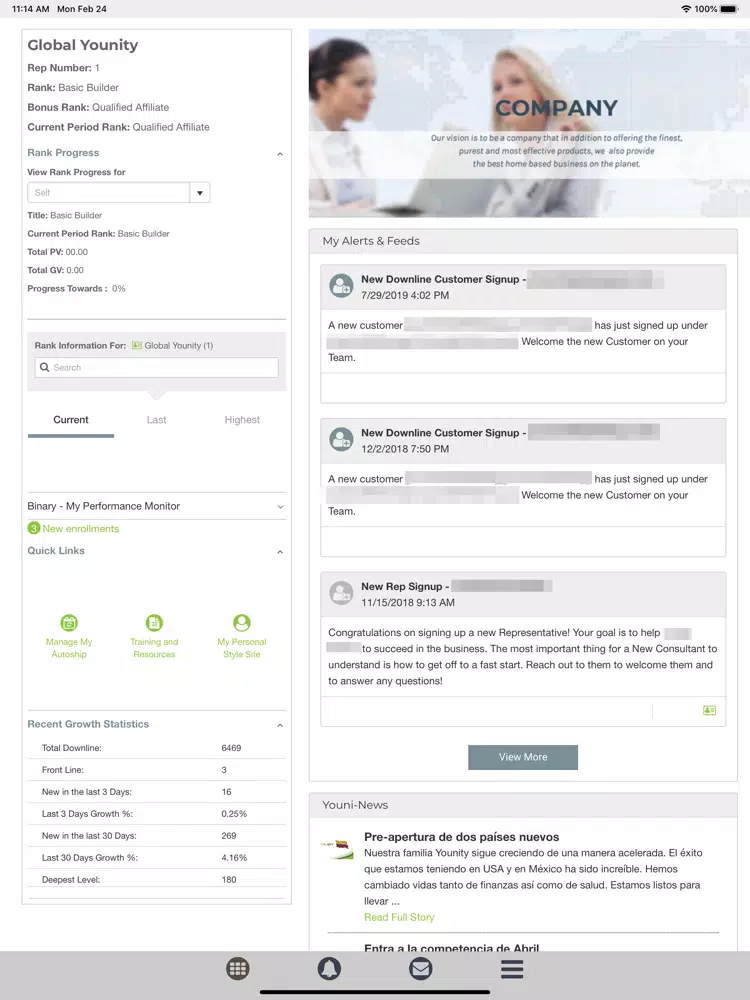Image resolution: width=750 pixels, height=1000 pixels.
Task: Click the My Personal Style Site icon
Action: tap(242, 622)
